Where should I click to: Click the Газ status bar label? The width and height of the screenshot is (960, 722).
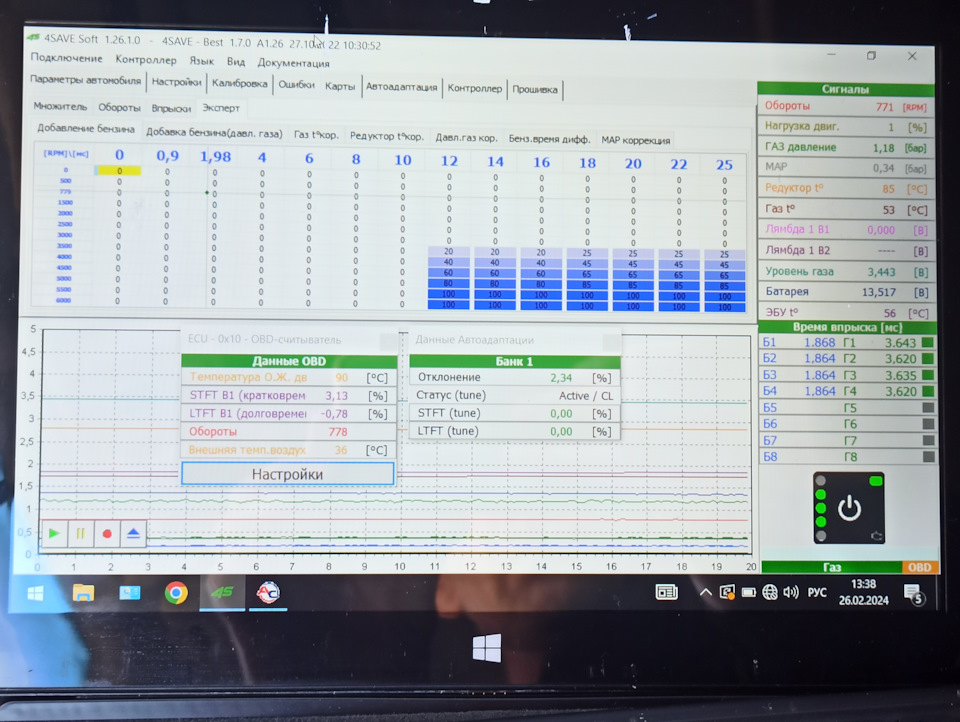[831, 567]
